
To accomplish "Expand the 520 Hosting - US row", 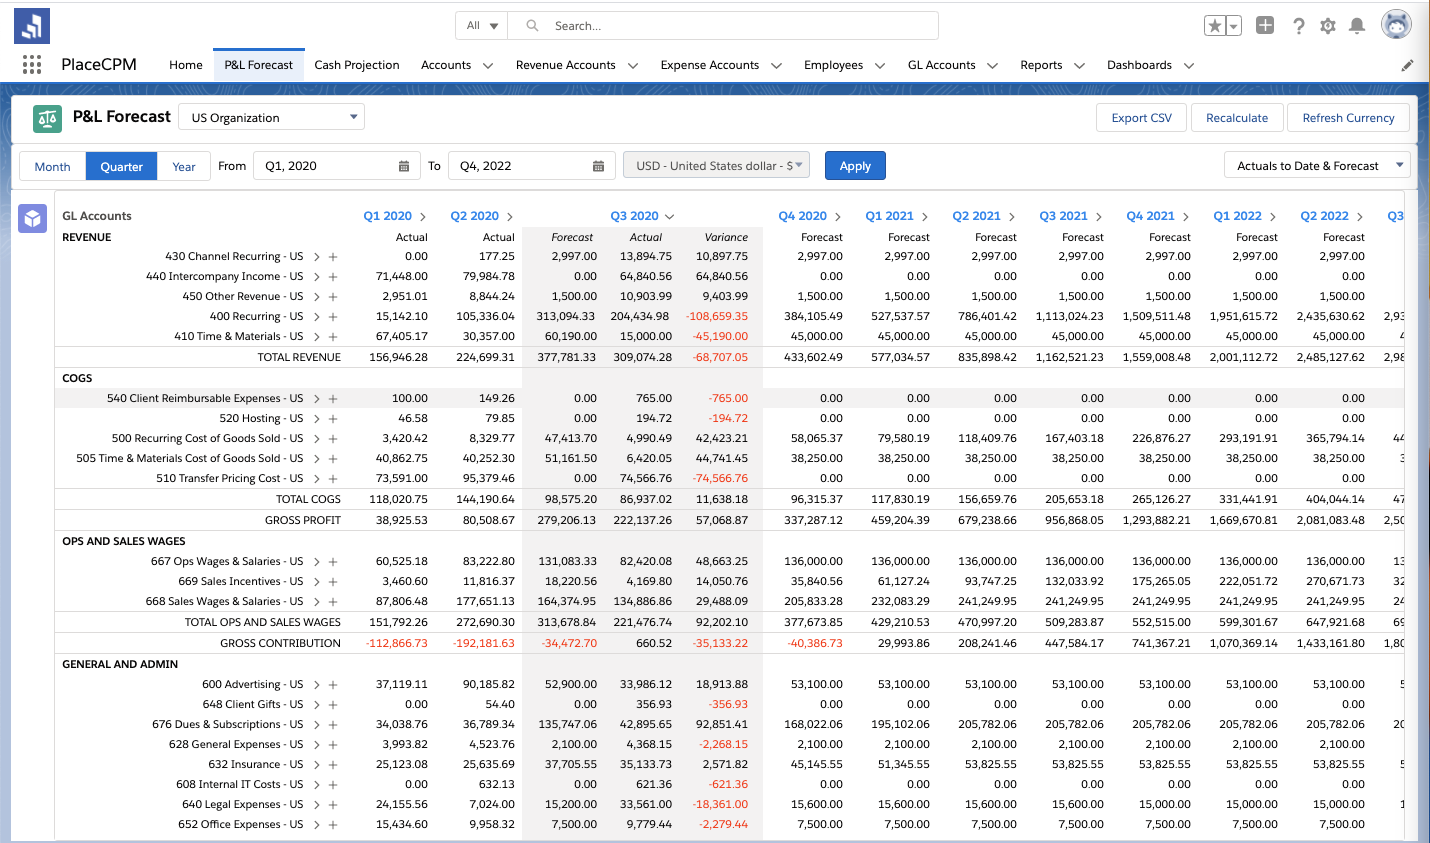I will point(317,419).
